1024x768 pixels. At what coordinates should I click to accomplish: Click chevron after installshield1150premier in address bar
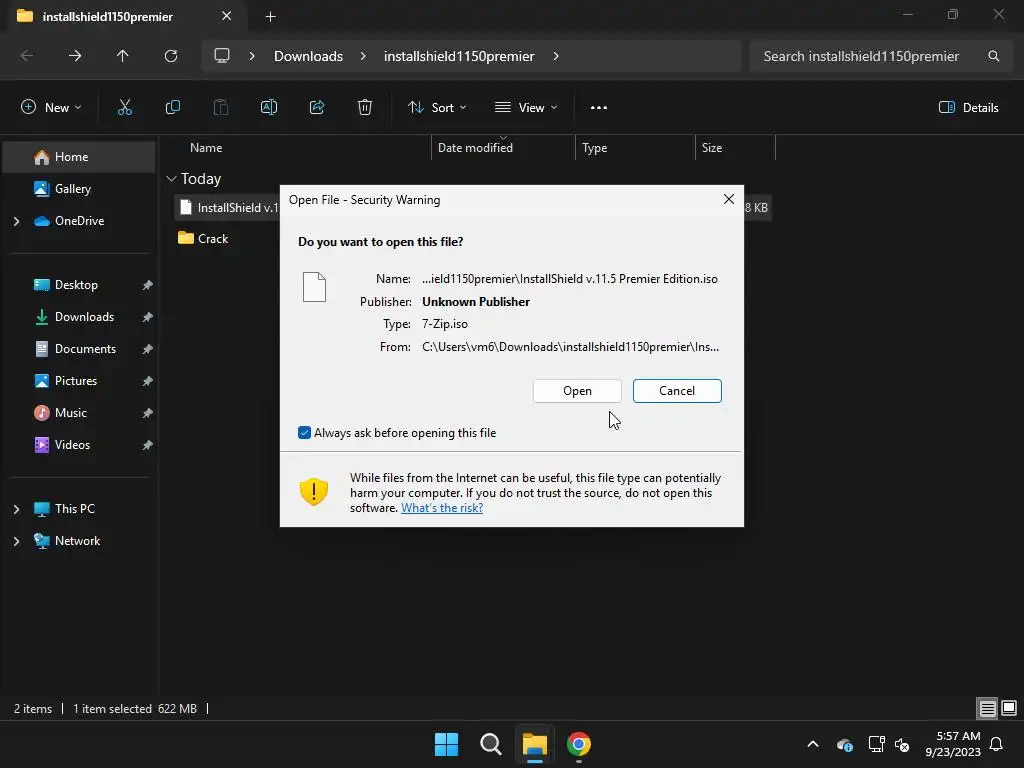point(556,56)
